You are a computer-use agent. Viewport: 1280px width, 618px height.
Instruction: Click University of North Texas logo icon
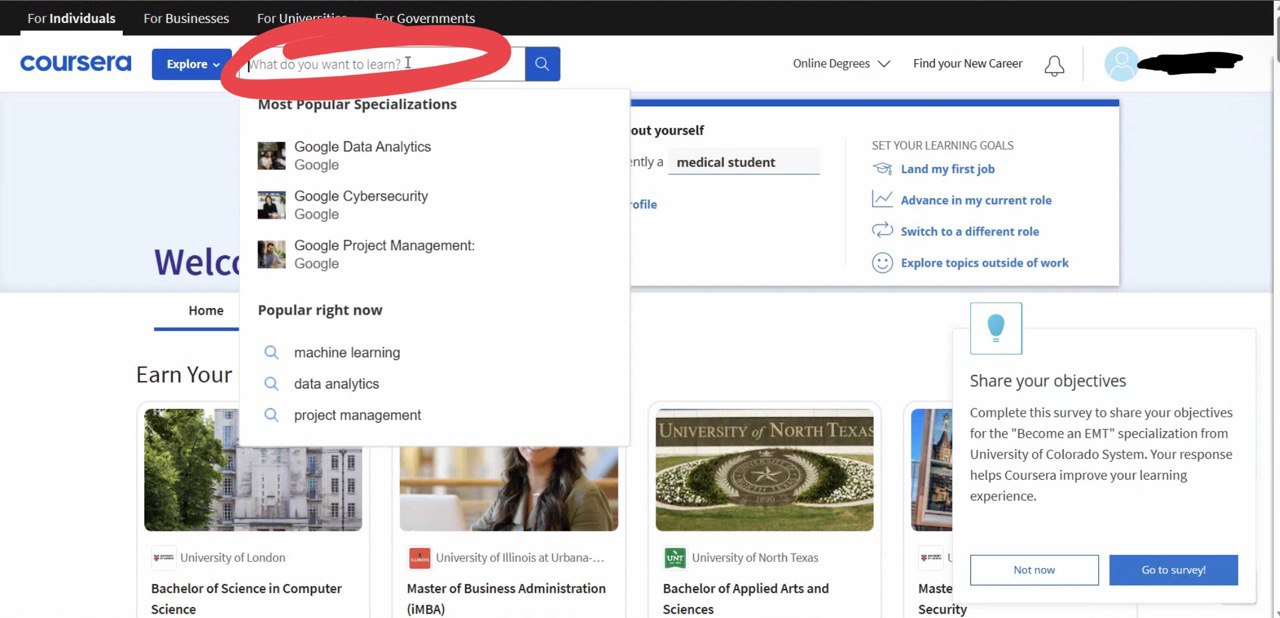pyautogui.click(x=676, y=558)
